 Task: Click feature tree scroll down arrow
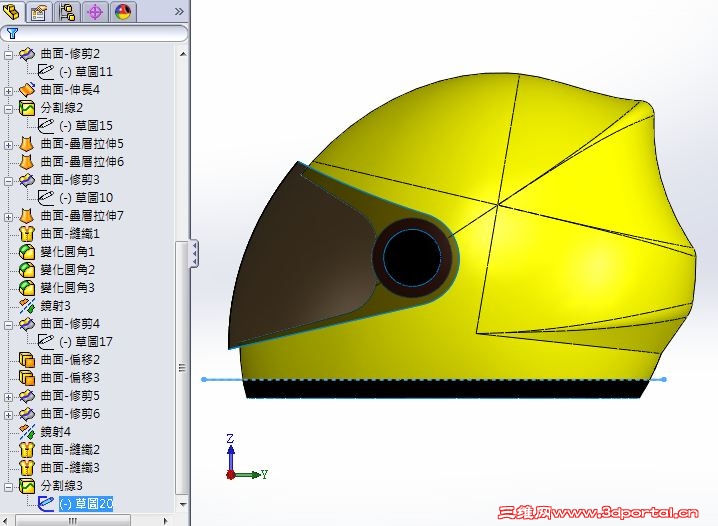pyautogui.click(x=183, y=504)
